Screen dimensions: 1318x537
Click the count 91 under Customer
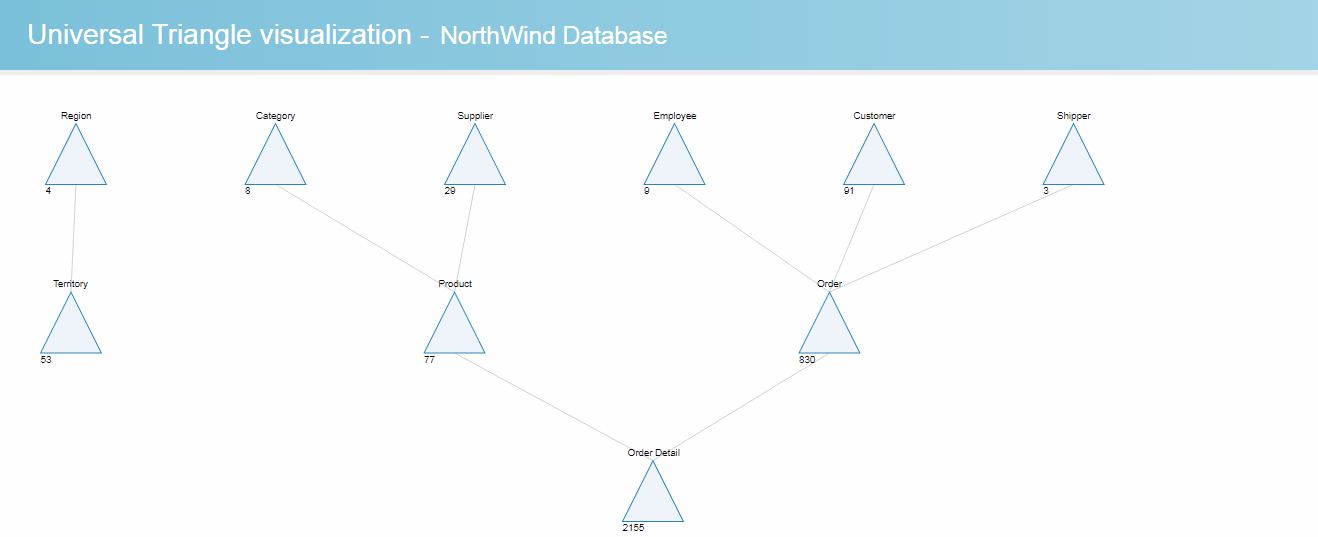point(849,191)
